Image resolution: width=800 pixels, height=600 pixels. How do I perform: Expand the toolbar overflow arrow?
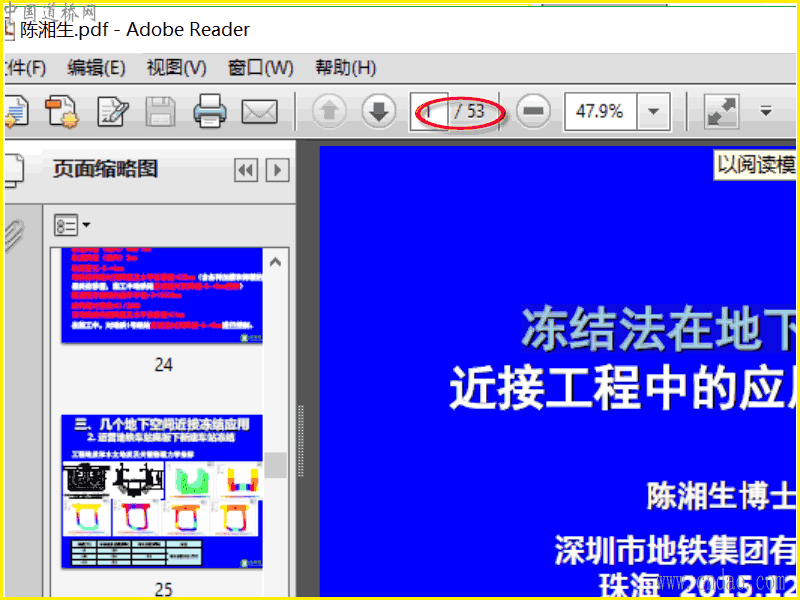coord(766,111)
